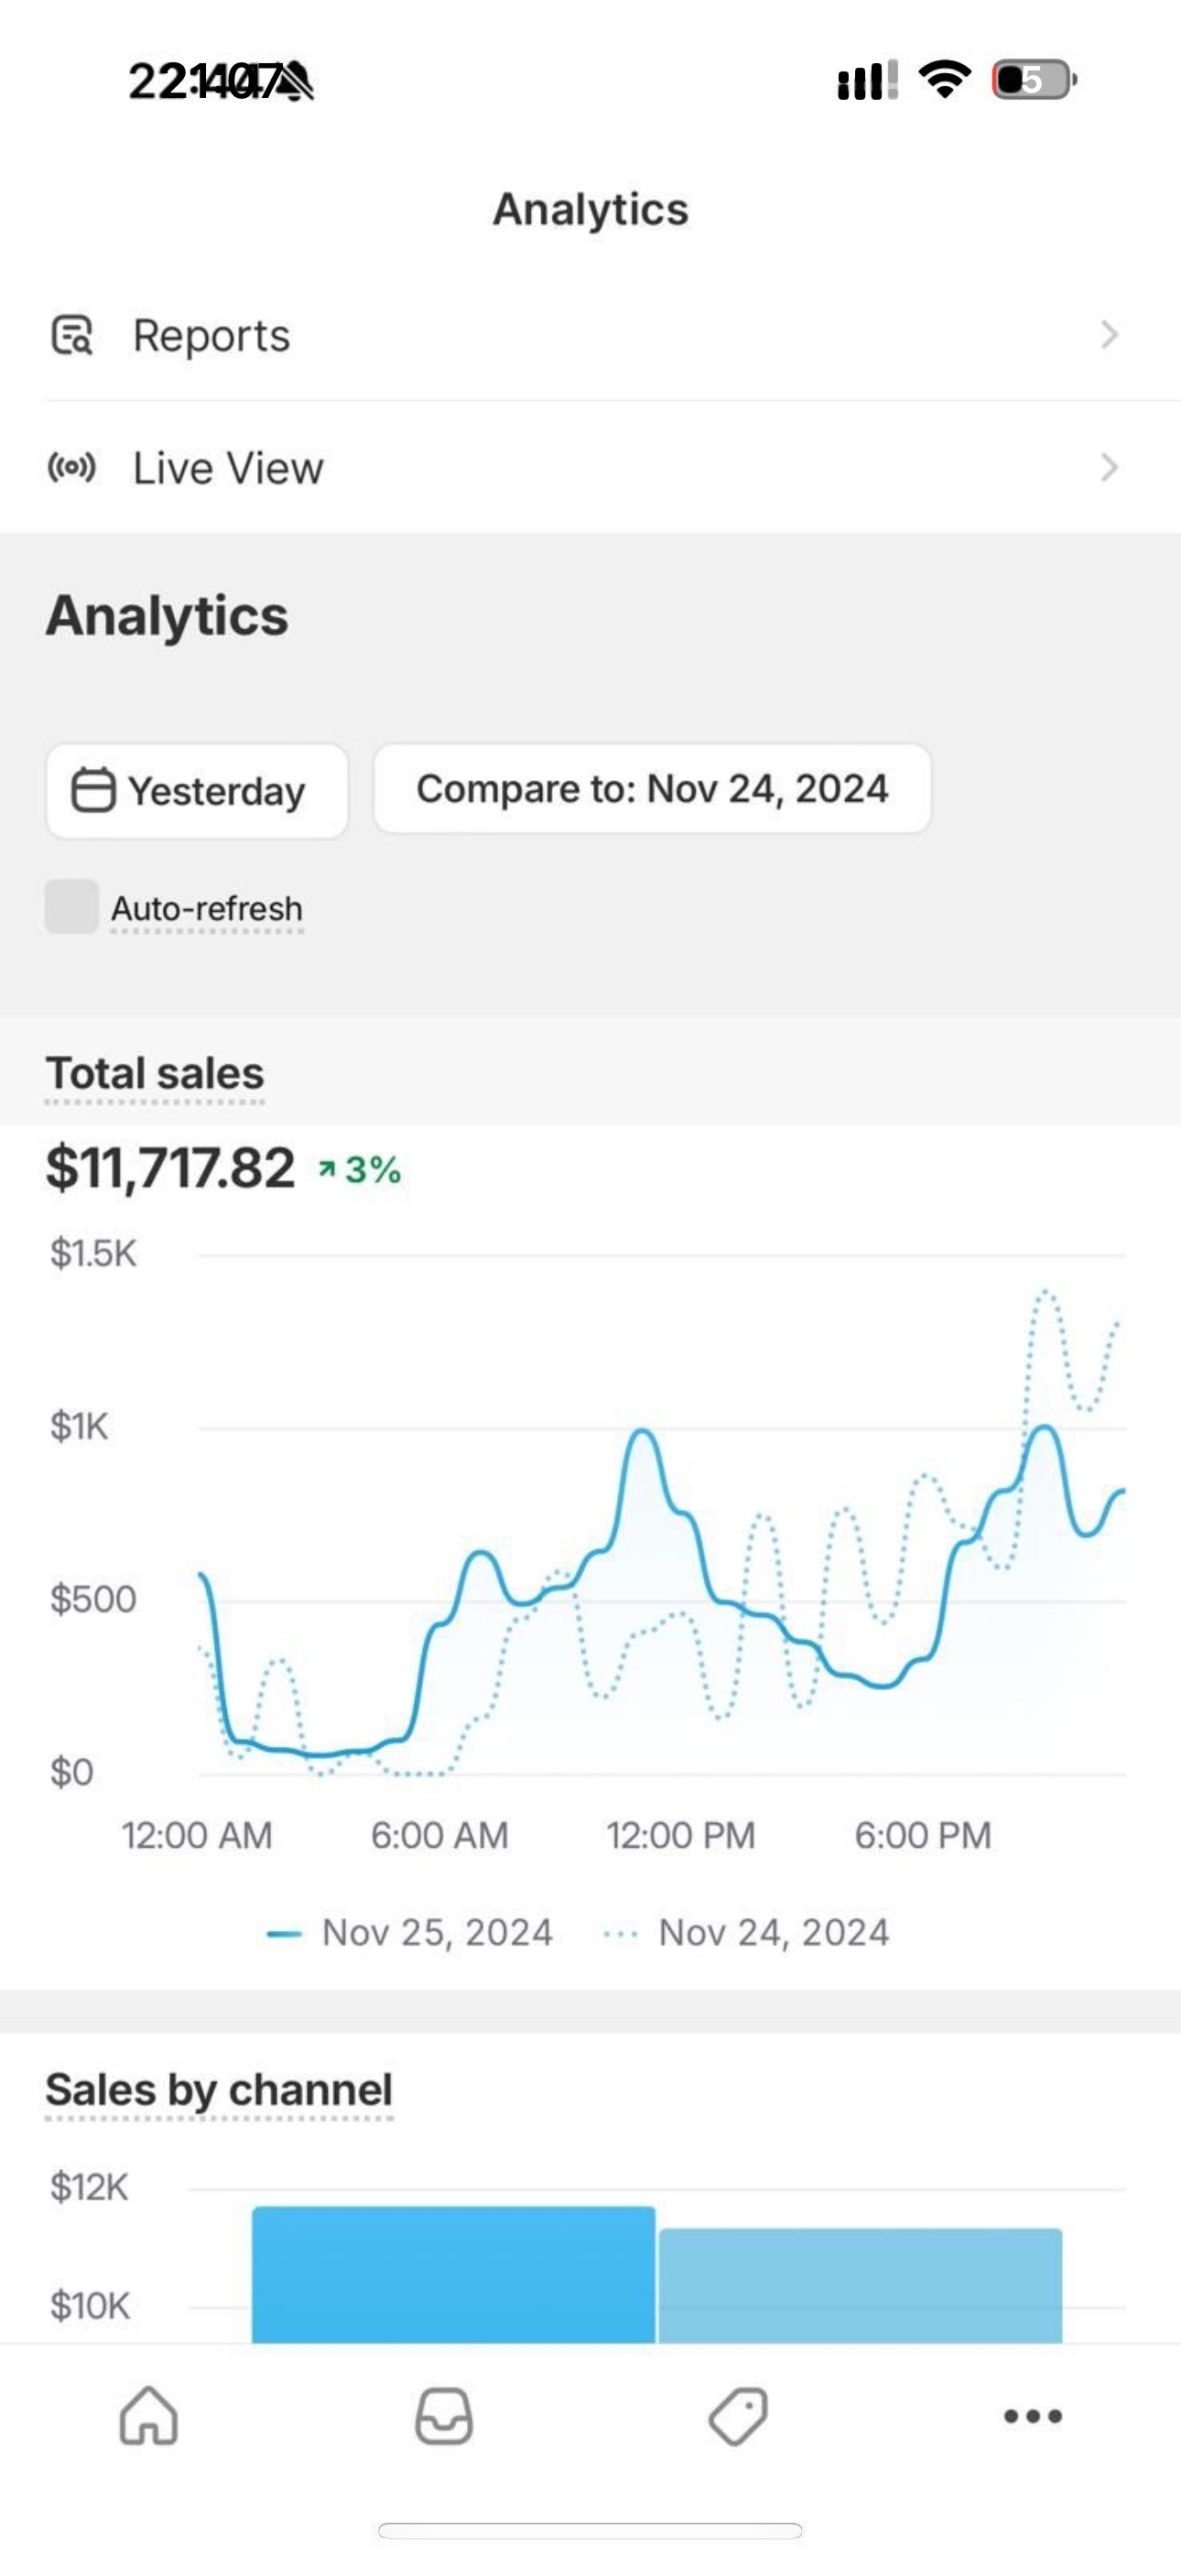Tap the Reports magnifier icon

72,336
